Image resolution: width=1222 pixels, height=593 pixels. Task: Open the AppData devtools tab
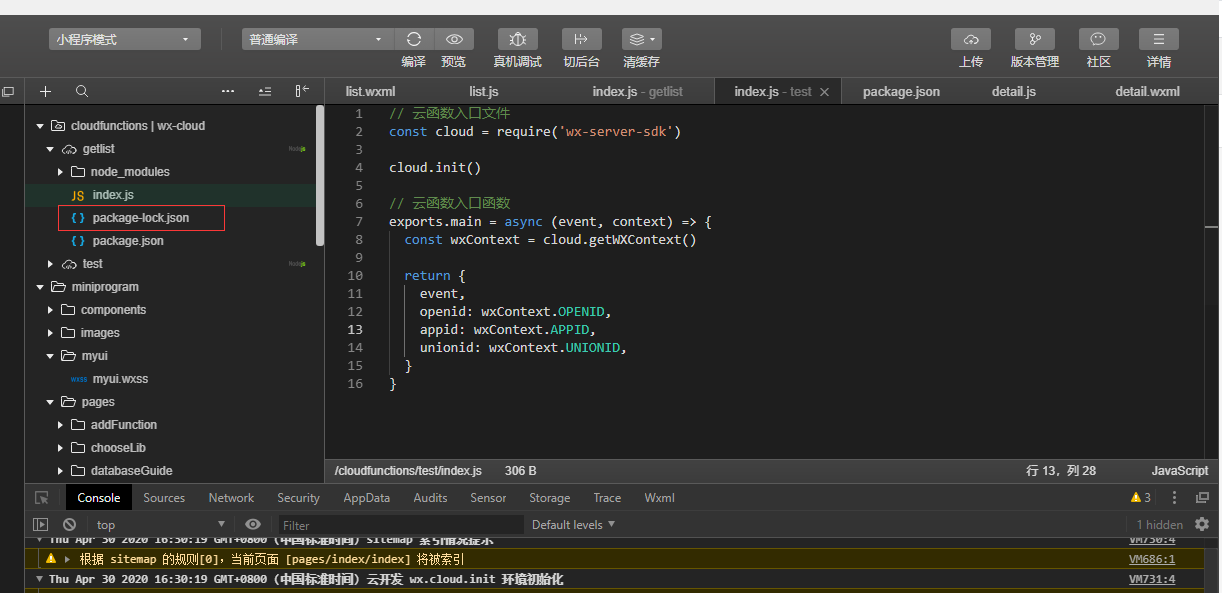(367, 498)
